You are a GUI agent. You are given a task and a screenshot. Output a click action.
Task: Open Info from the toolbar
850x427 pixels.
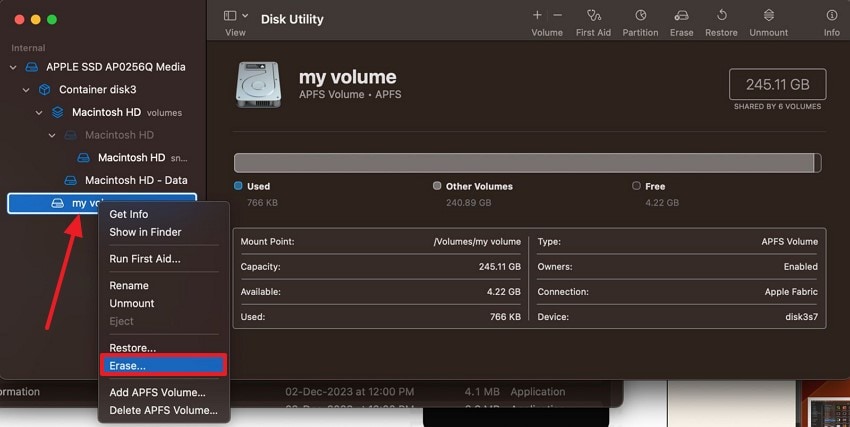832,15
